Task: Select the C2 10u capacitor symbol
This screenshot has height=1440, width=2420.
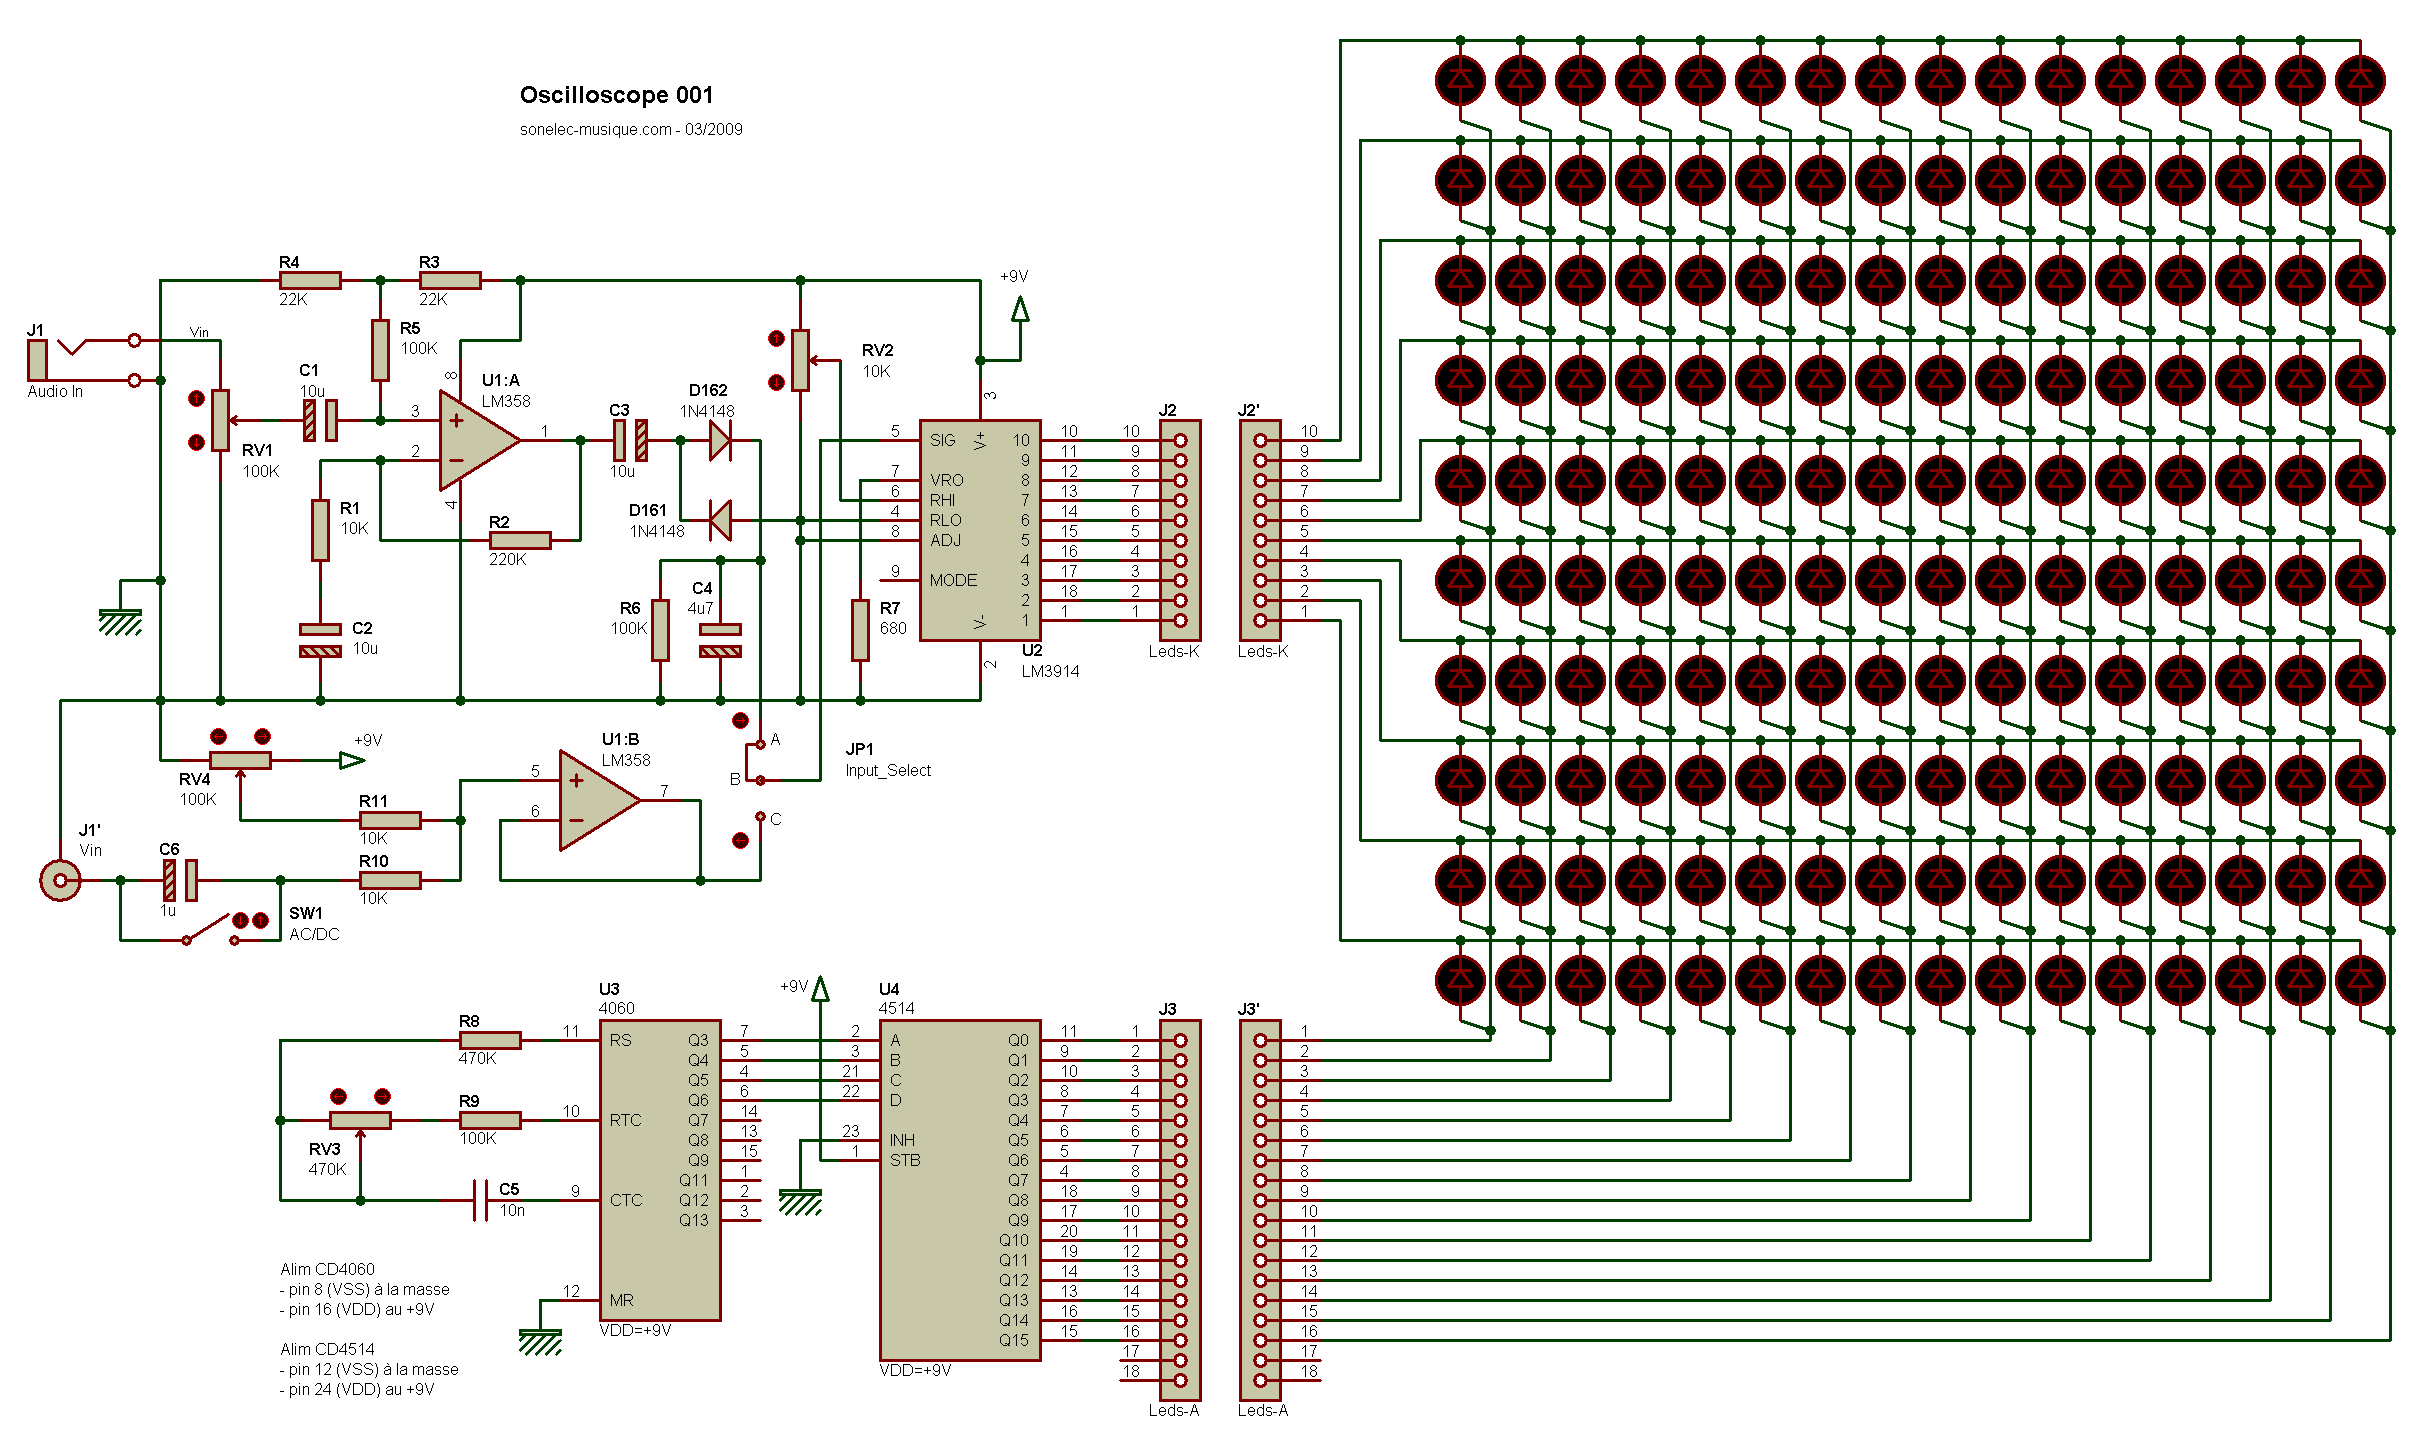Action: point(320,640)
